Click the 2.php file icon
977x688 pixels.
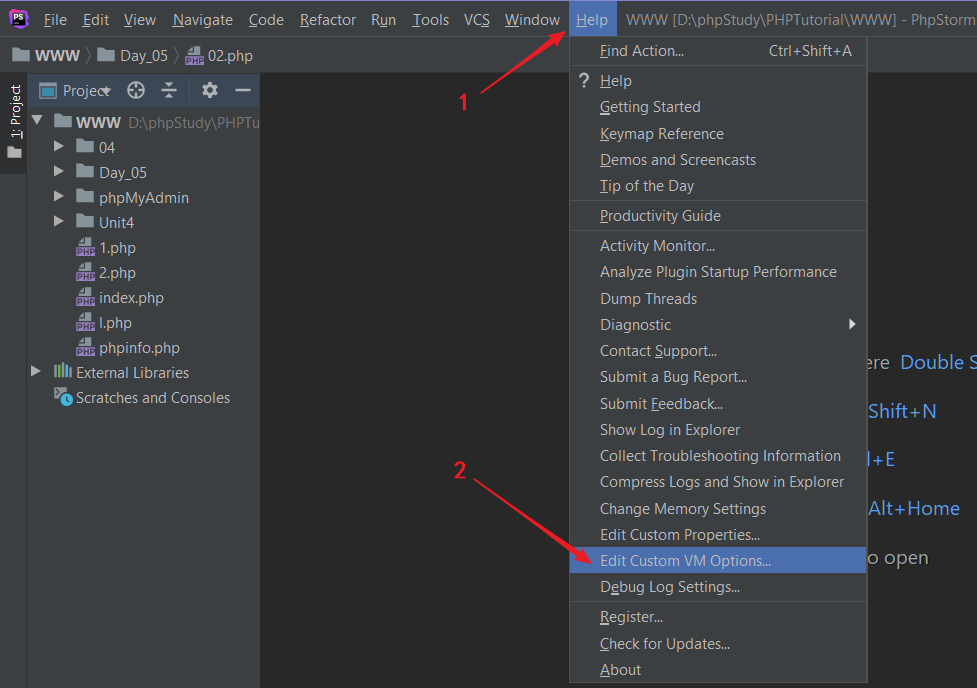pos(85,272)
